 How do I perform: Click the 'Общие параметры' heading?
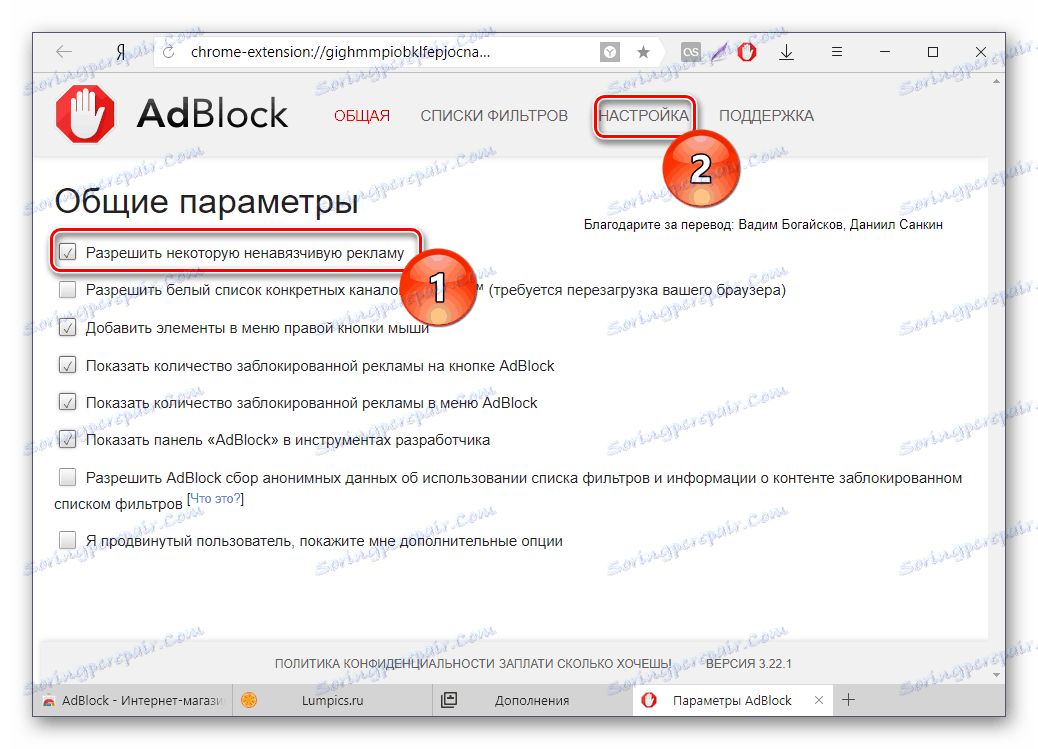click(x=207, y=201)
